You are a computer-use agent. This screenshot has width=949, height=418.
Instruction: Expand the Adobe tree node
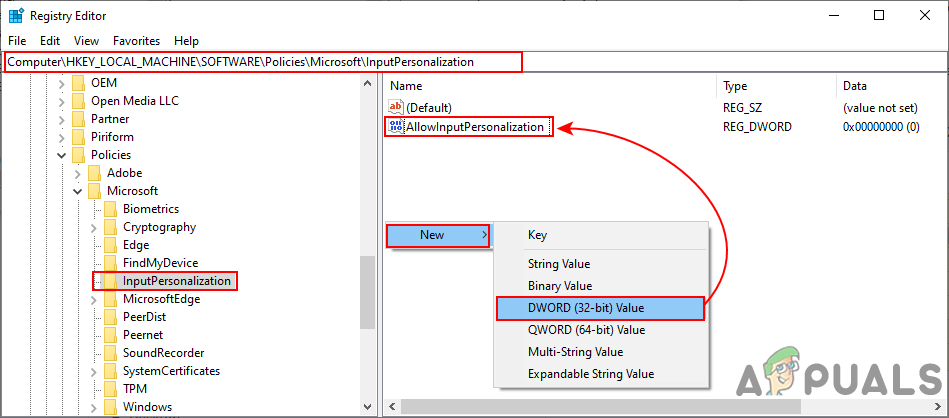click(x=78, y=173)
